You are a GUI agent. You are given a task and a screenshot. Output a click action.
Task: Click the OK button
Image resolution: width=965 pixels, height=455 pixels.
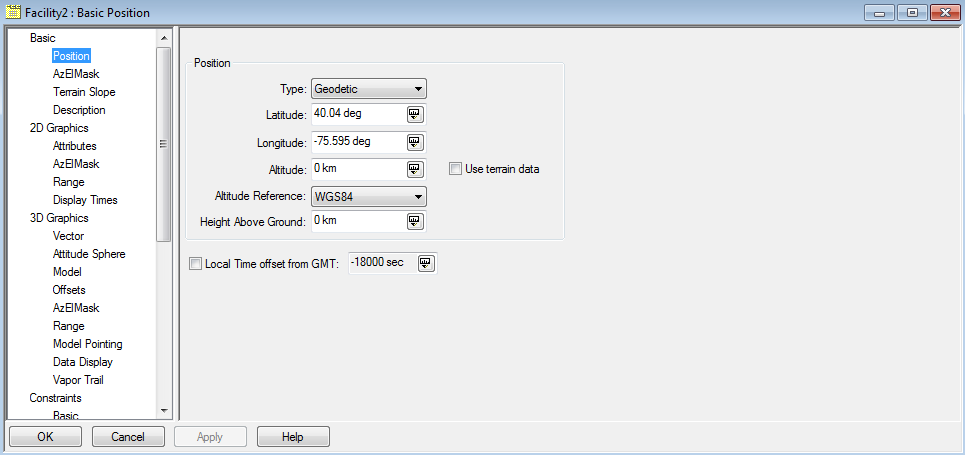click(x=46, y=437)
